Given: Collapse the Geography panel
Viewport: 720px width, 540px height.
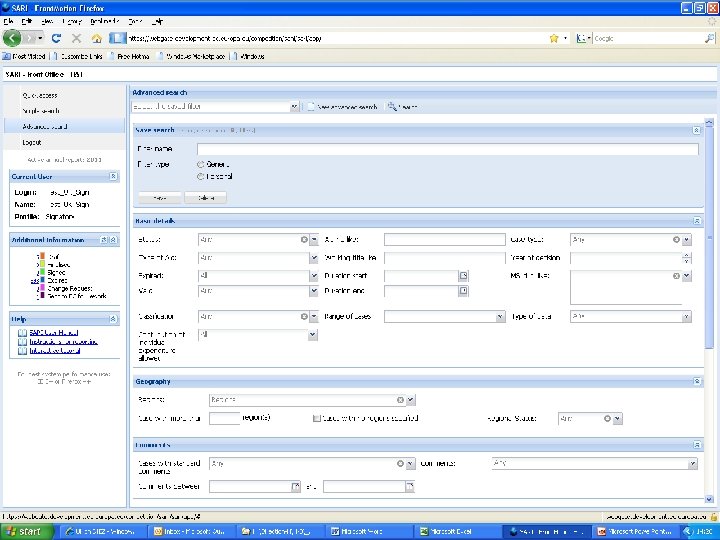Looking at the screenshot, I should [697, 381].
